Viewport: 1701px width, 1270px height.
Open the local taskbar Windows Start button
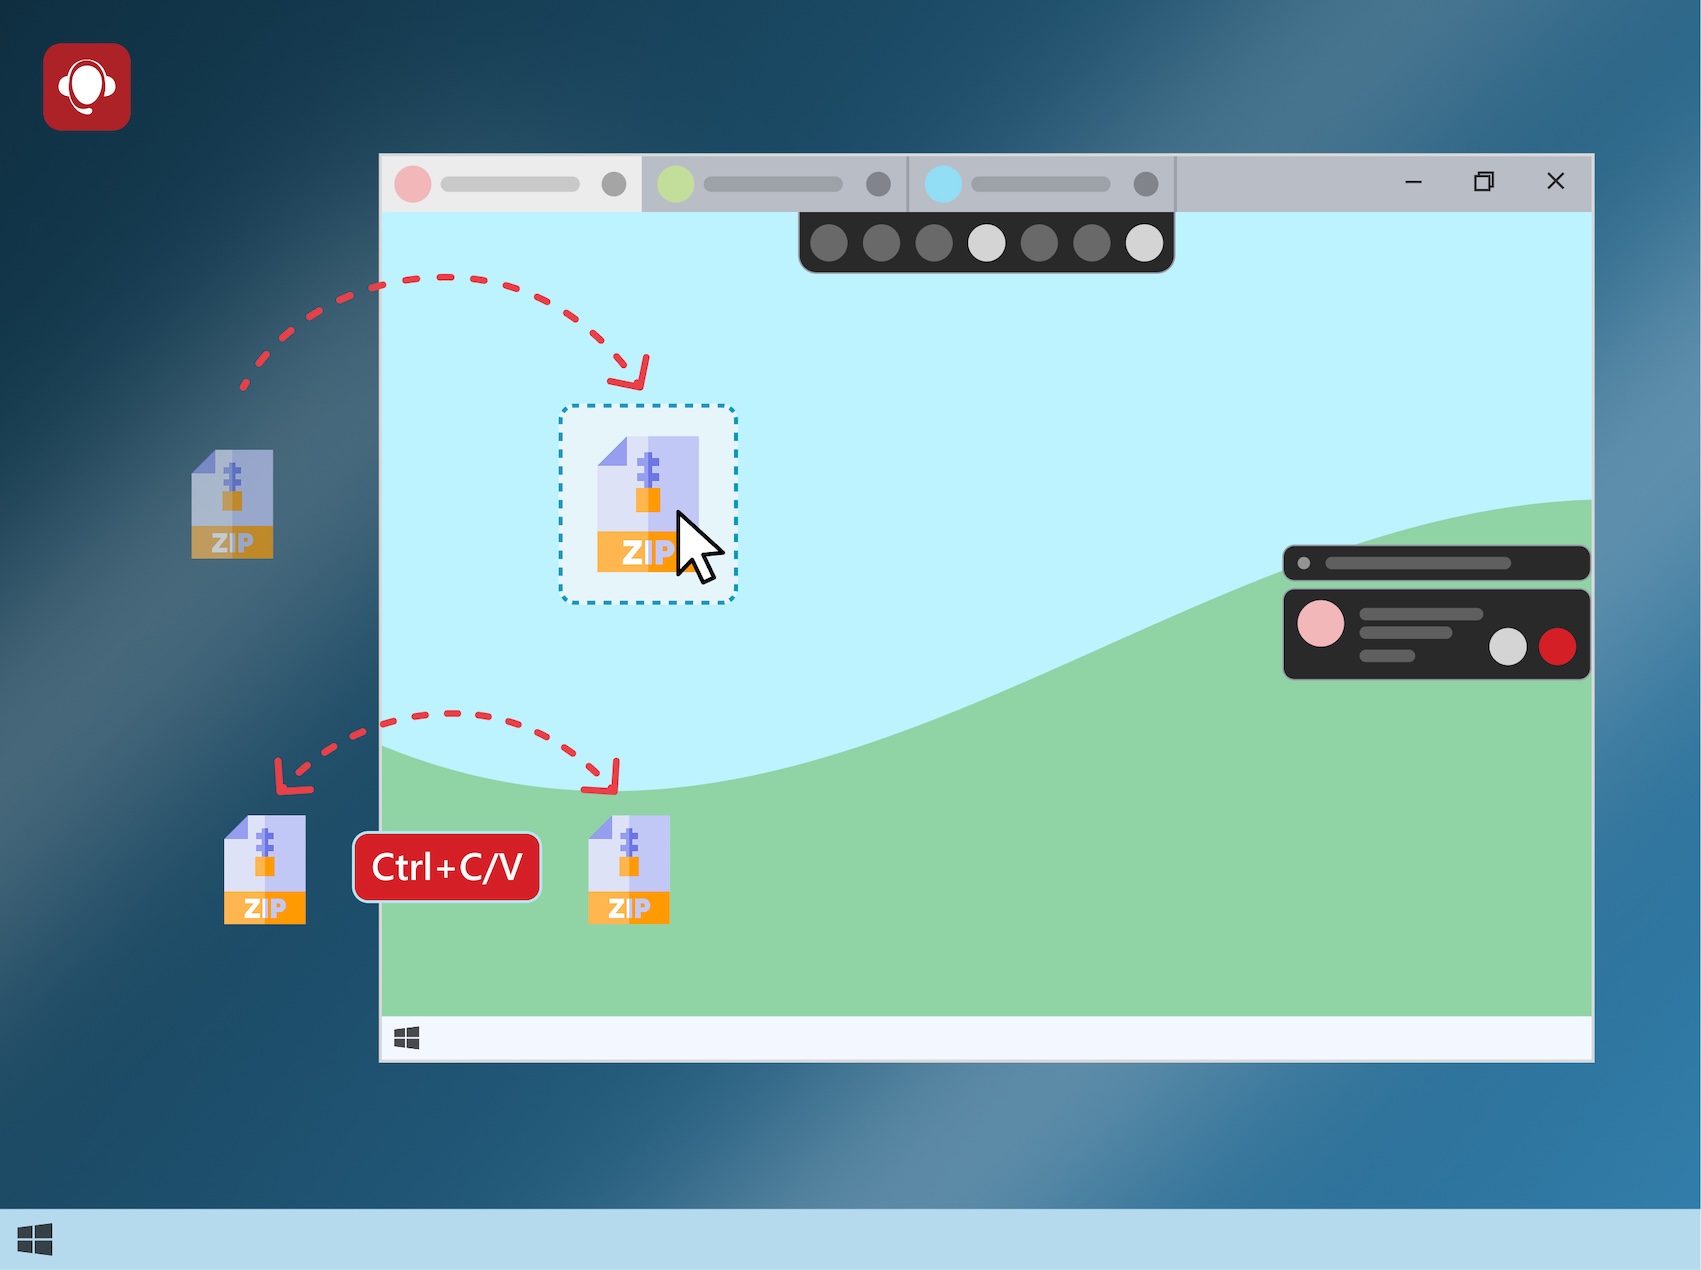35,1239
